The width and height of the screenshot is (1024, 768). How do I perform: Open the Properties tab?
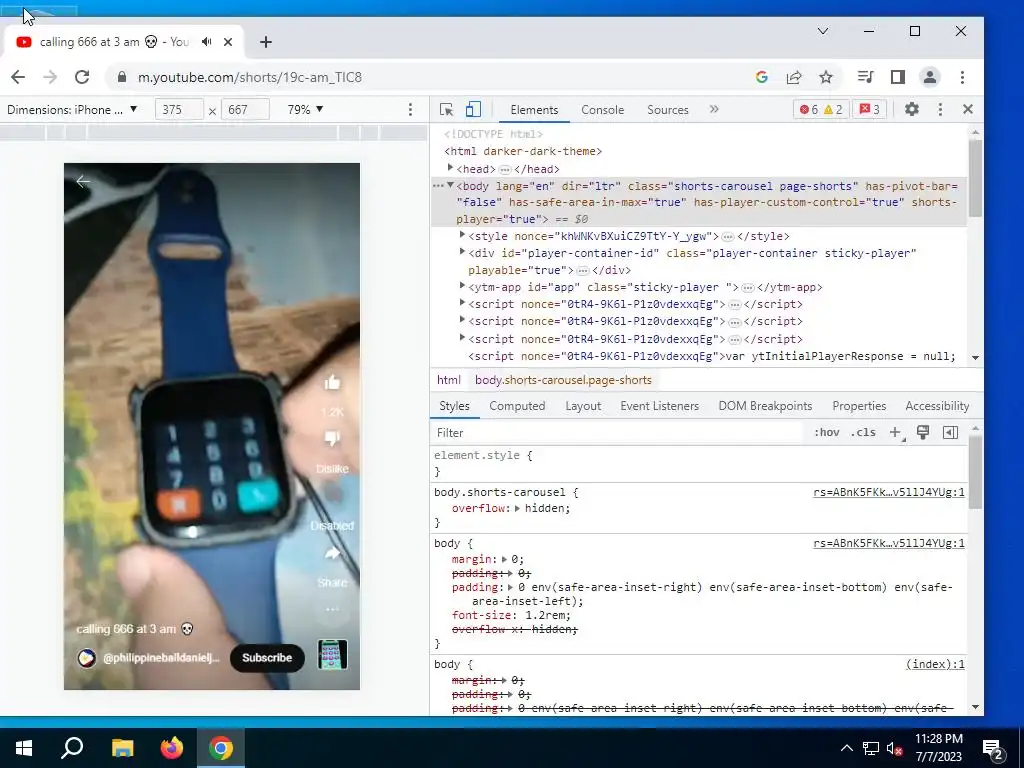click(x=859, y=406)
